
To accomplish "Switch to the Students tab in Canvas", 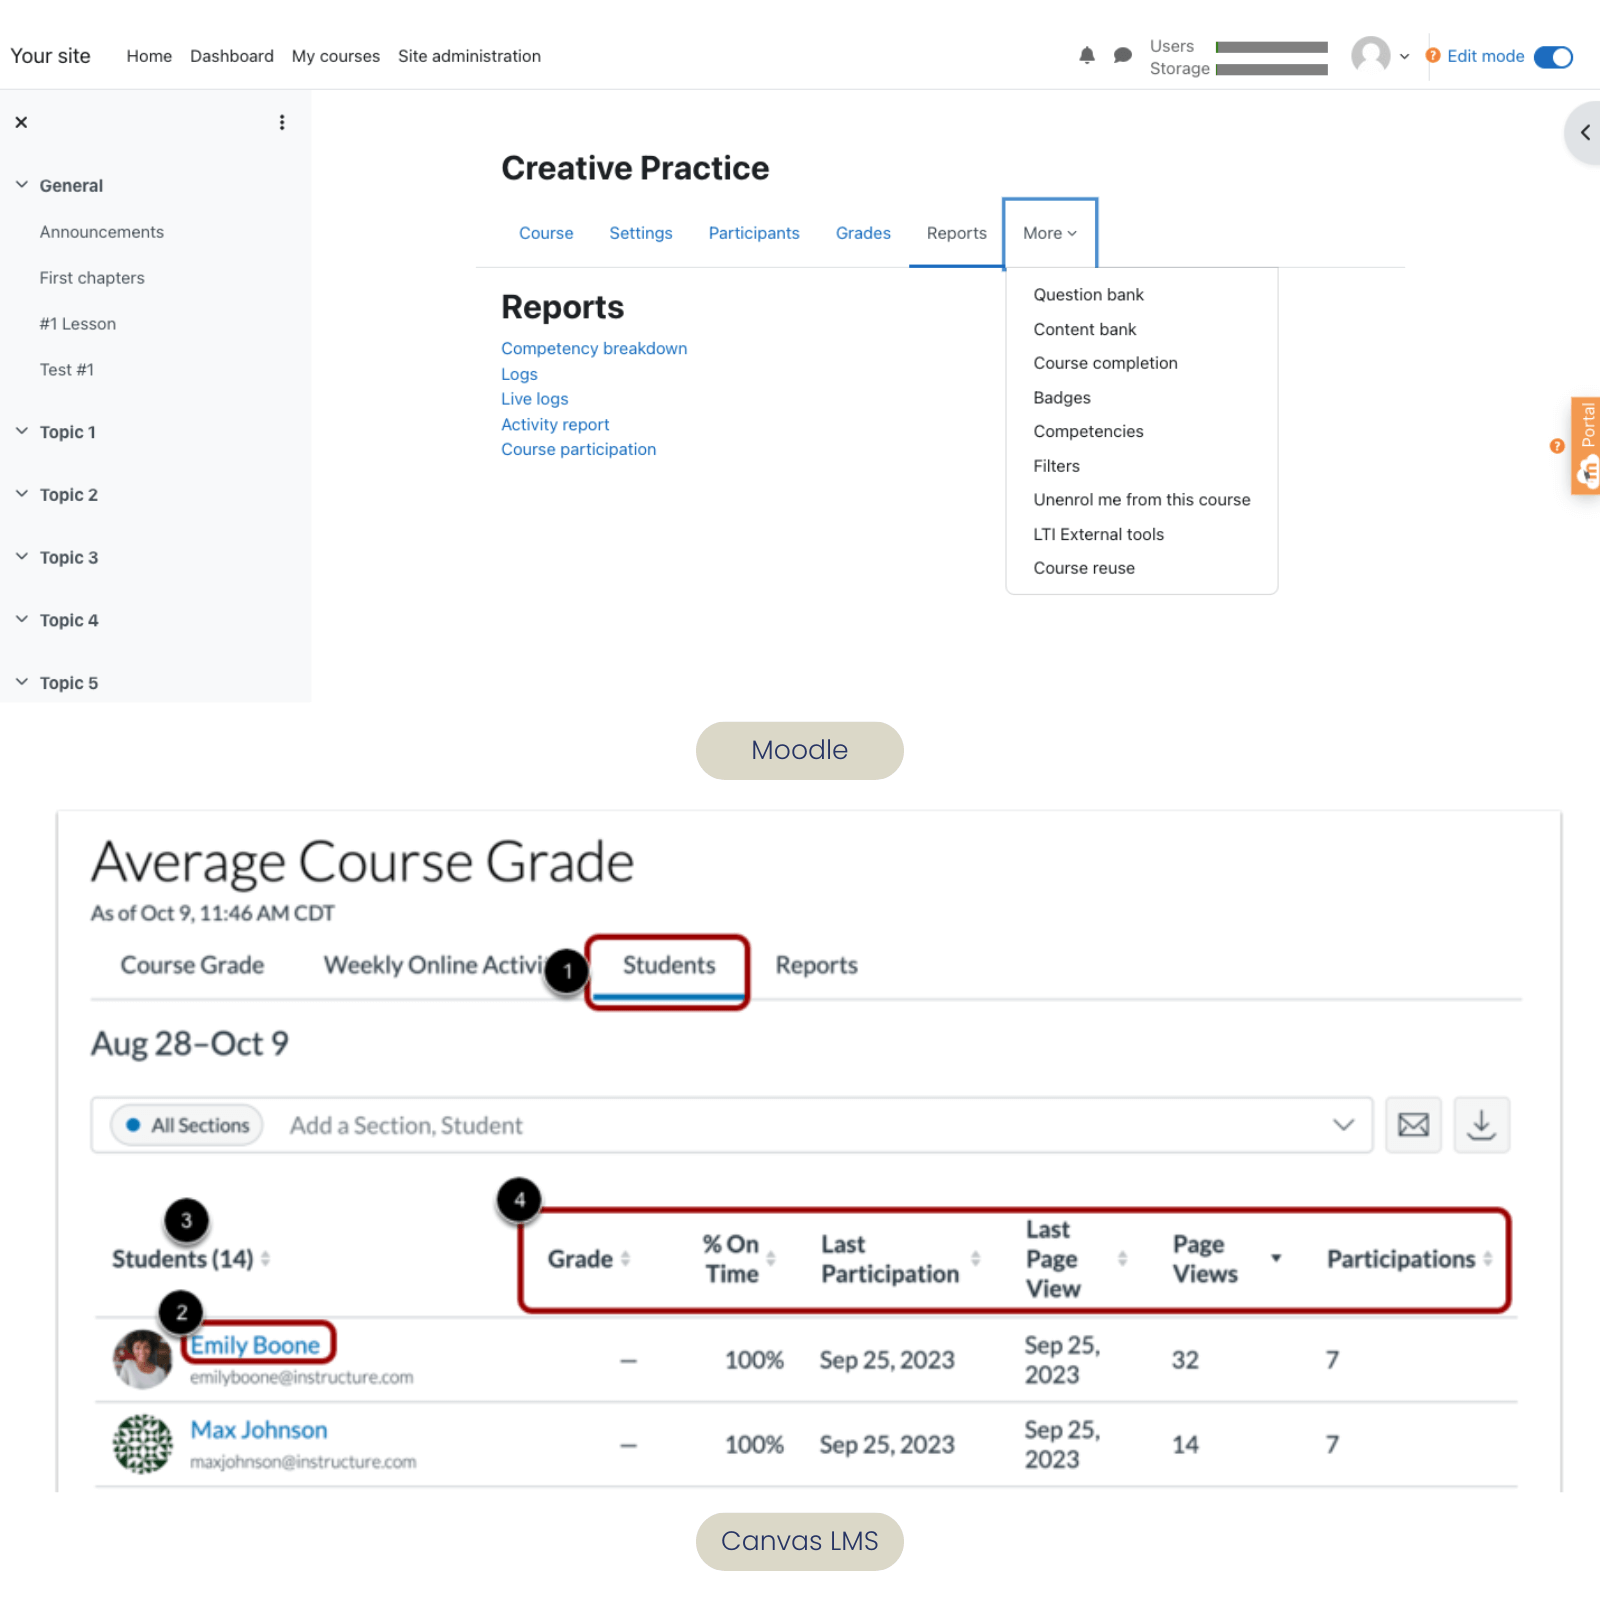I will pyautogui.click(x=669, y=966).
